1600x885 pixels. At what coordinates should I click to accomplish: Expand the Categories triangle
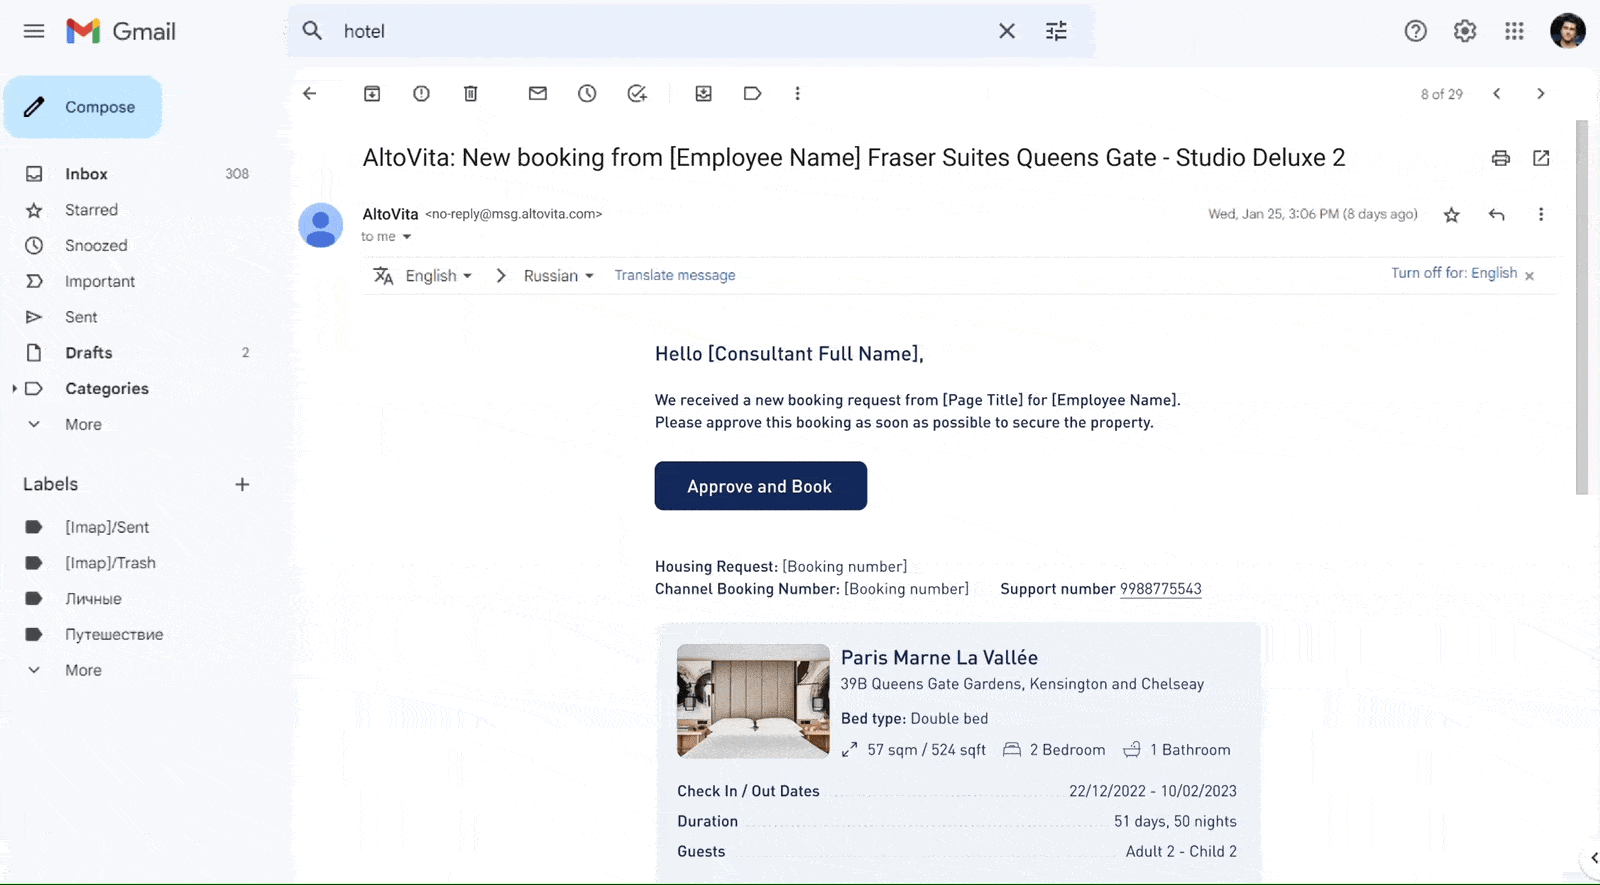14,389
